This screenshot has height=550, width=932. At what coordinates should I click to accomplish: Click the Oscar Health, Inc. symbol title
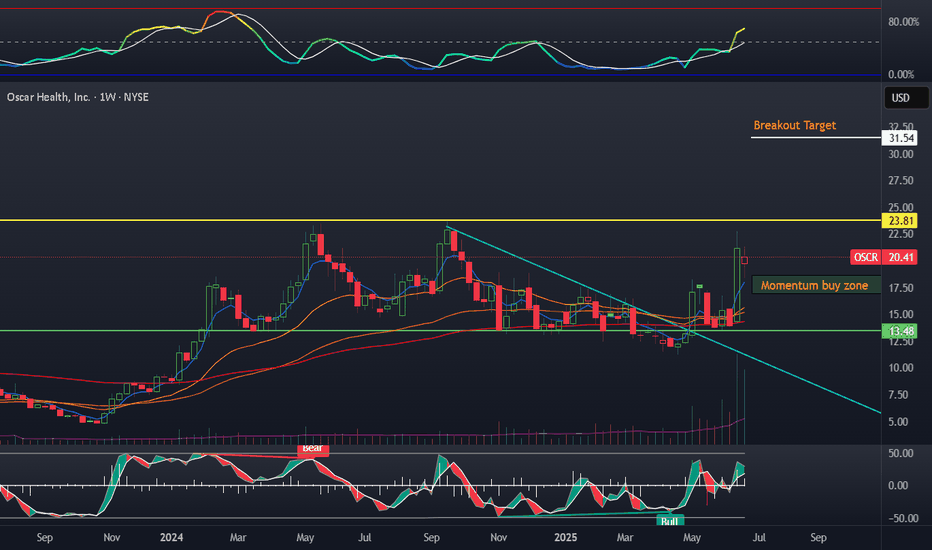click(78, 97)
